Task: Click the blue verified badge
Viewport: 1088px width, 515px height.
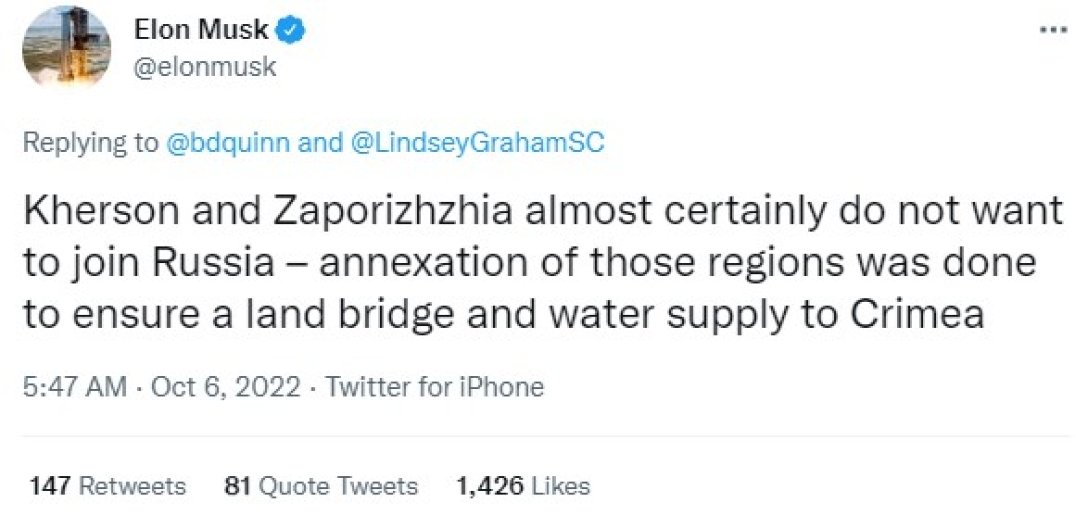Action: pyautogui.click(x=291, y=32)
